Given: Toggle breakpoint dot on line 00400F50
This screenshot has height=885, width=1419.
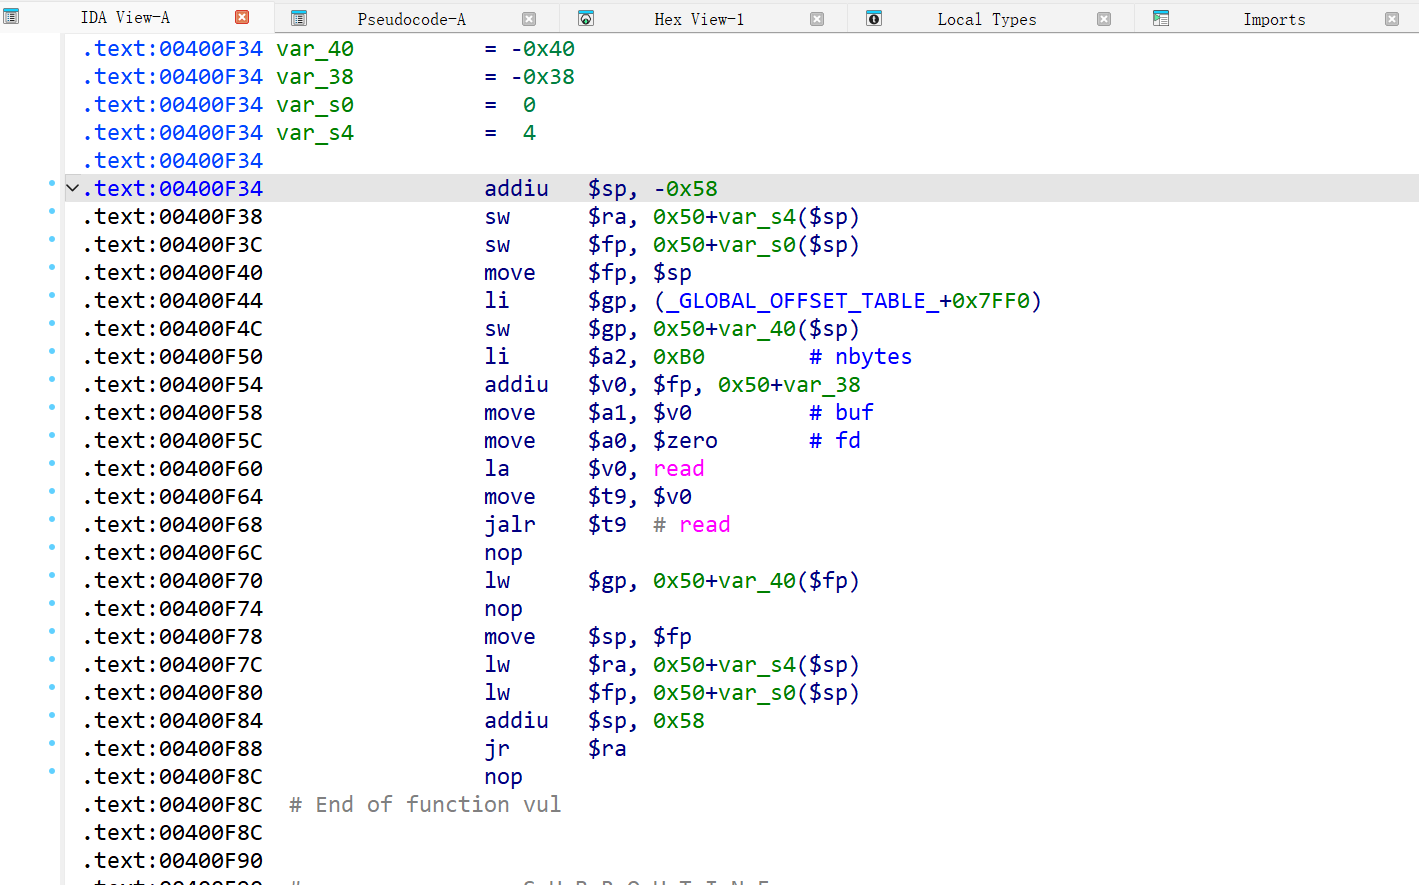Looking at the screenshot, I should pos(52,351).
